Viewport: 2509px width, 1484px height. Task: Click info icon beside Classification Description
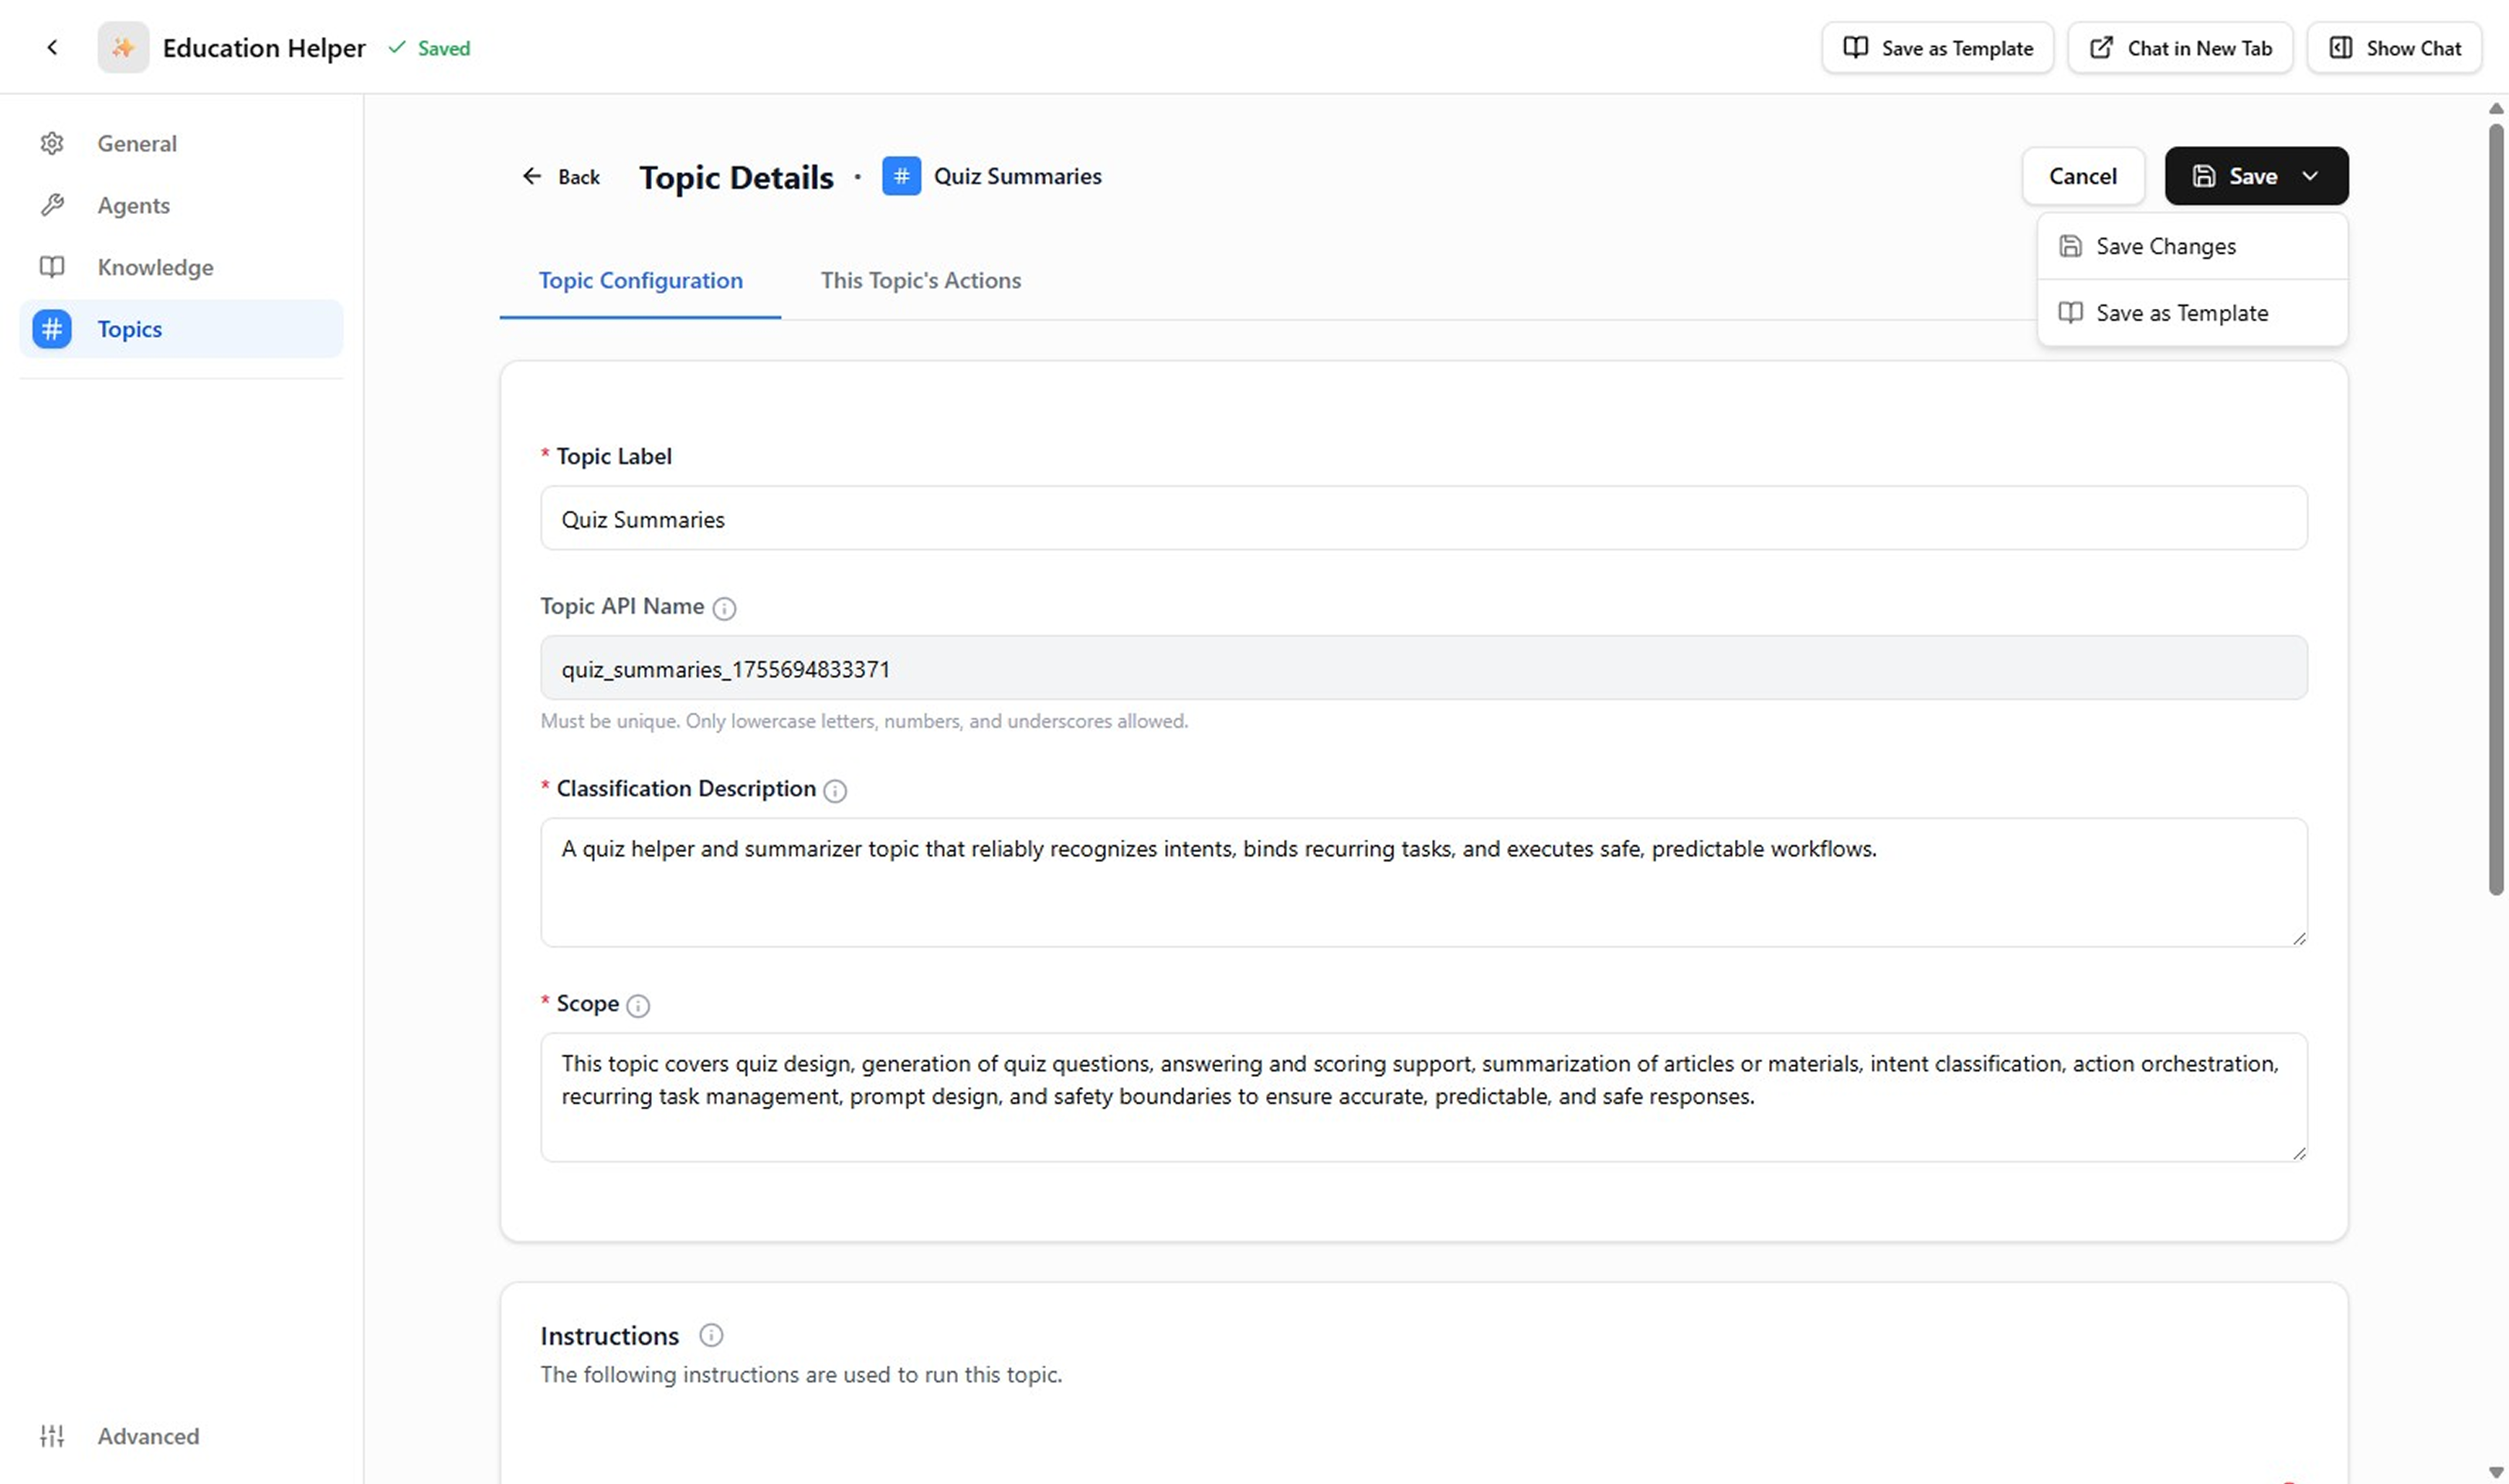click(x=835, y=791)
